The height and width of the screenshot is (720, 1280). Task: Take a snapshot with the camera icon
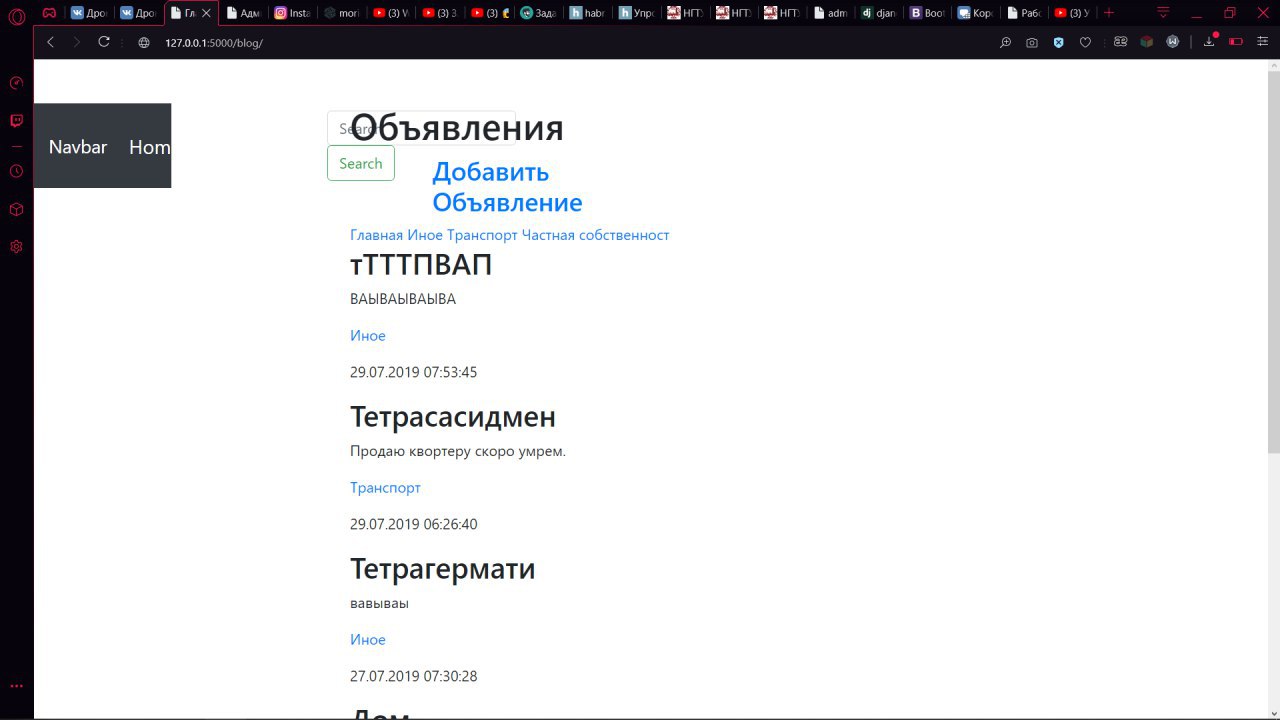(x=1032, y=43)
